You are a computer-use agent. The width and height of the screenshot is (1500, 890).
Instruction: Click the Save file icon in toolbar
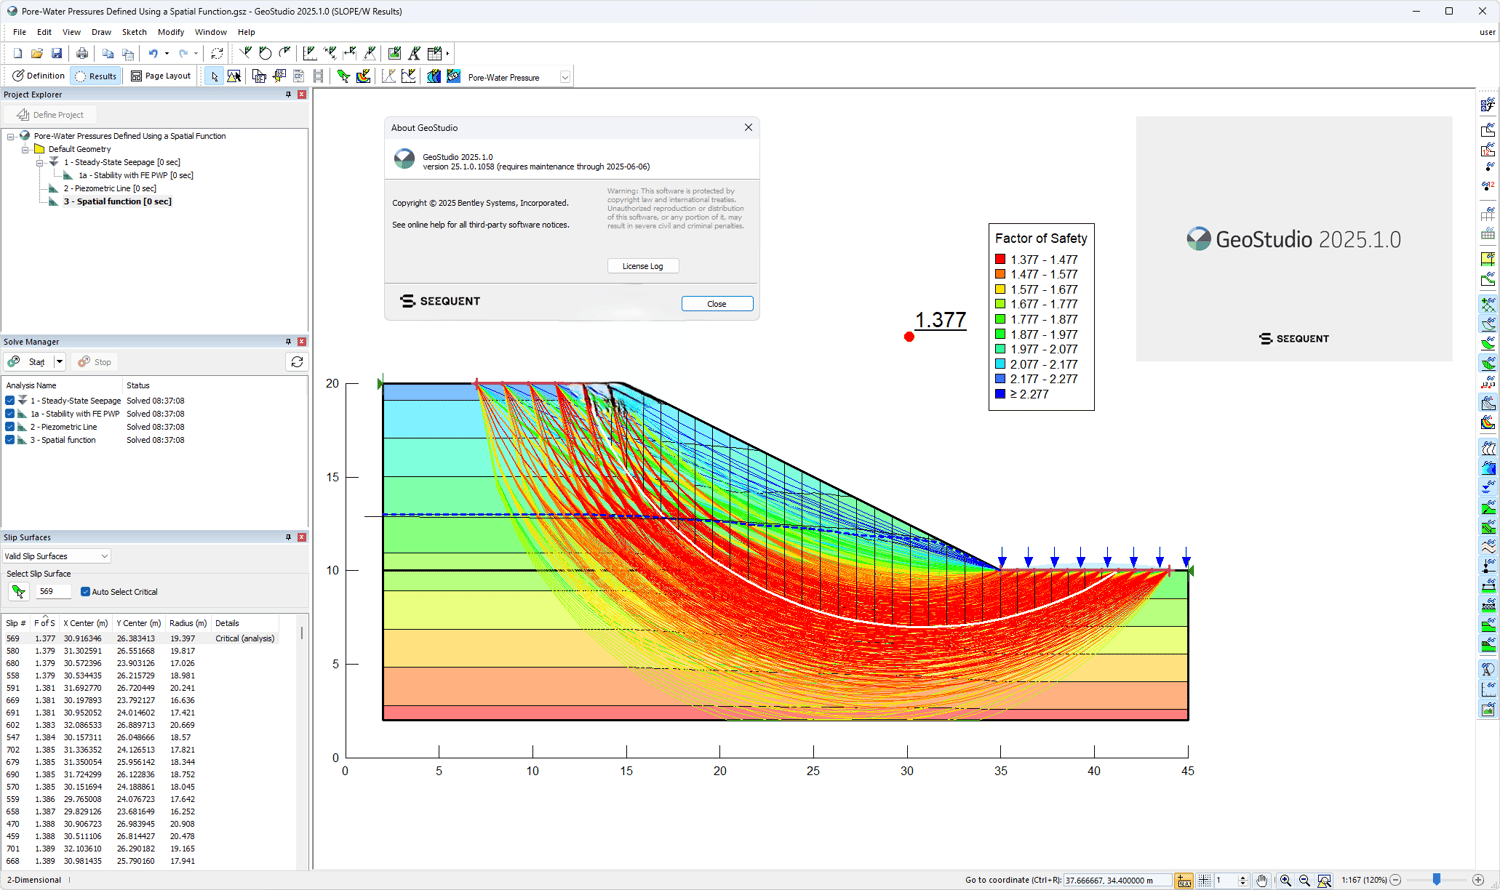click(x=57, y=53)
